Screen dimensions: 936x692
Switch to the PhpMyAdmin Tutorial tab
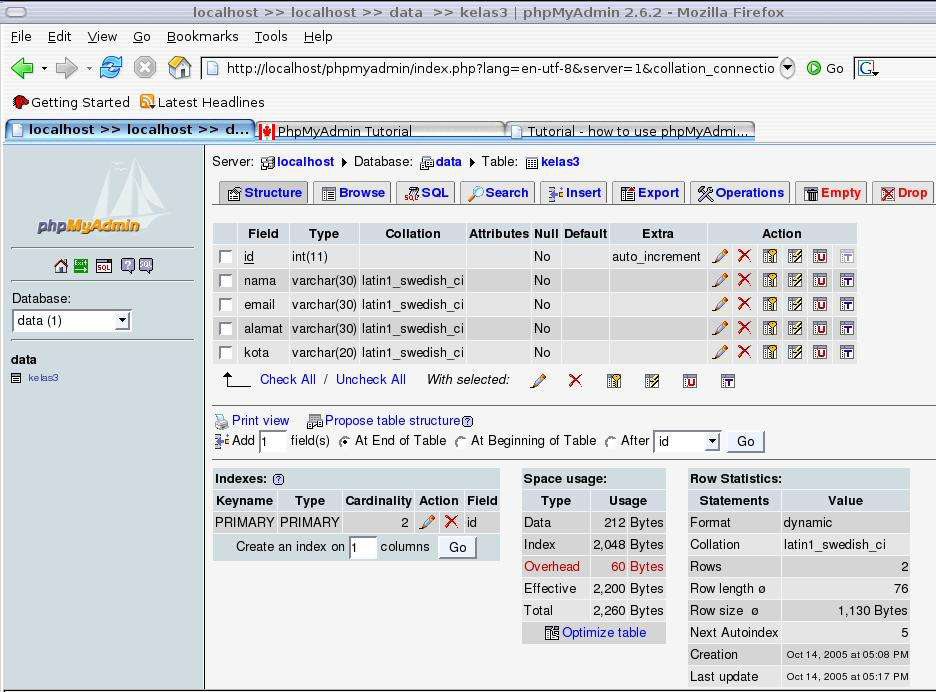381,131
